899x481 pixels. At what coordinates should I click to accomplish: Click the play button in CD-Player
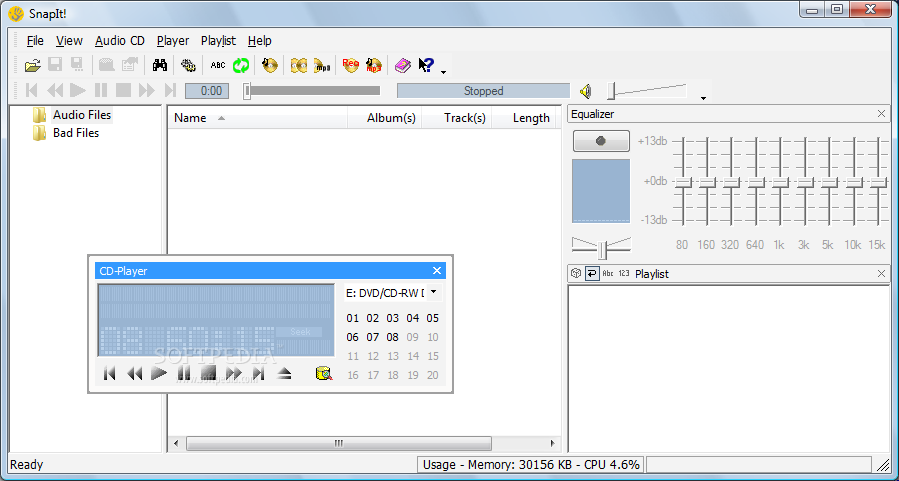tap(159, 374)
